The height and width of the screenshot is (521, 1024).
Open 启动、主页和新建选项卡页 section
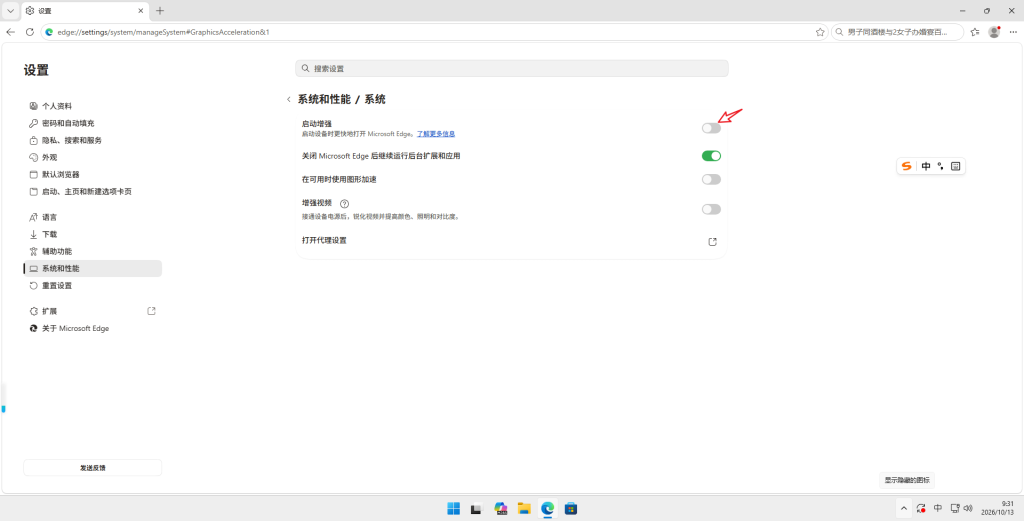point(93,191)
